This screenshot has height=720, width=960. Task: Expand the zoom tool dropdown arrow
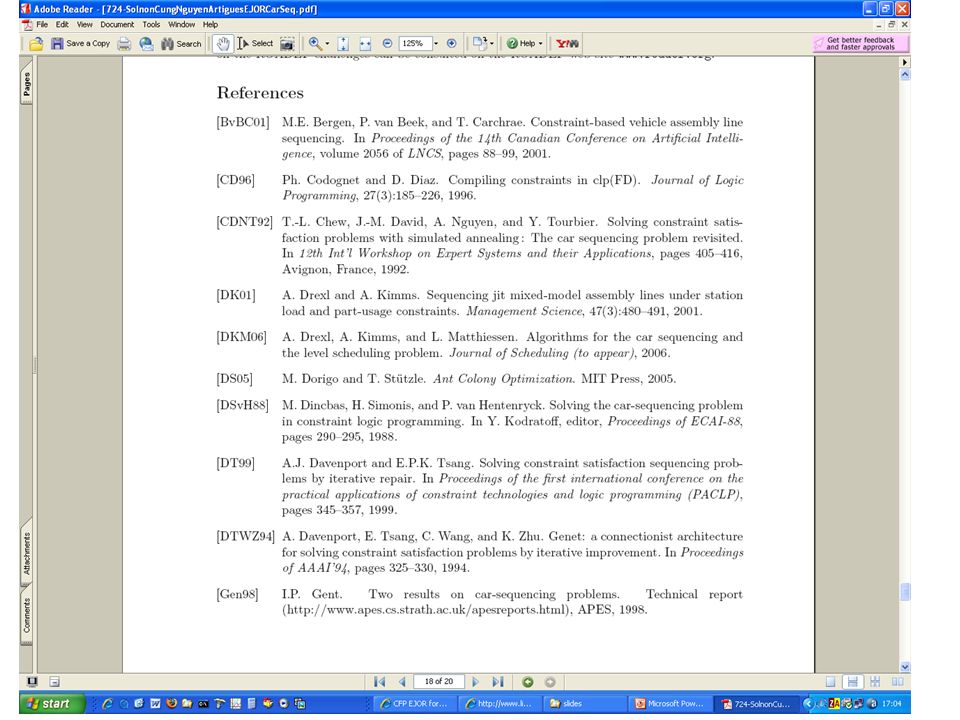click(327, 43)
